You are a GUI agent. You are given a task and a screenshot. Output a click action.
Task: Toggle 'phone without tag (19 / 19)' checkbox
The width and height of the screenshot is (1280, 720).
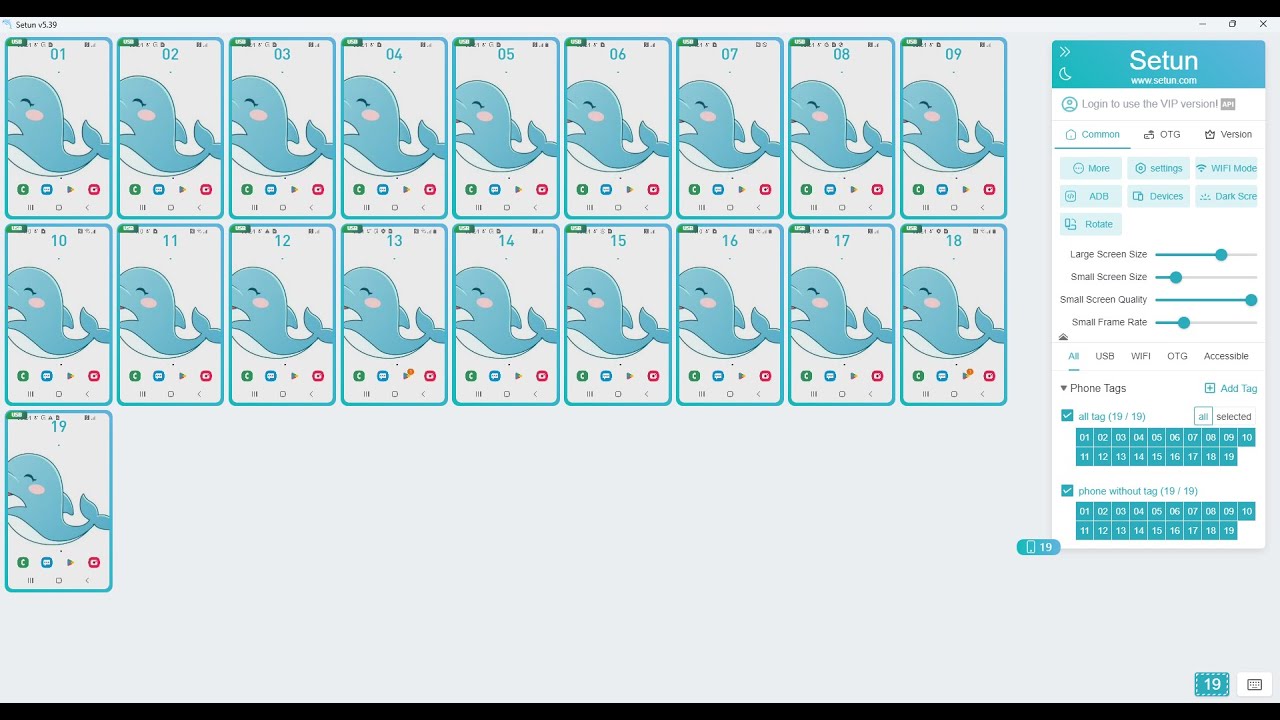click(1067, 491)
